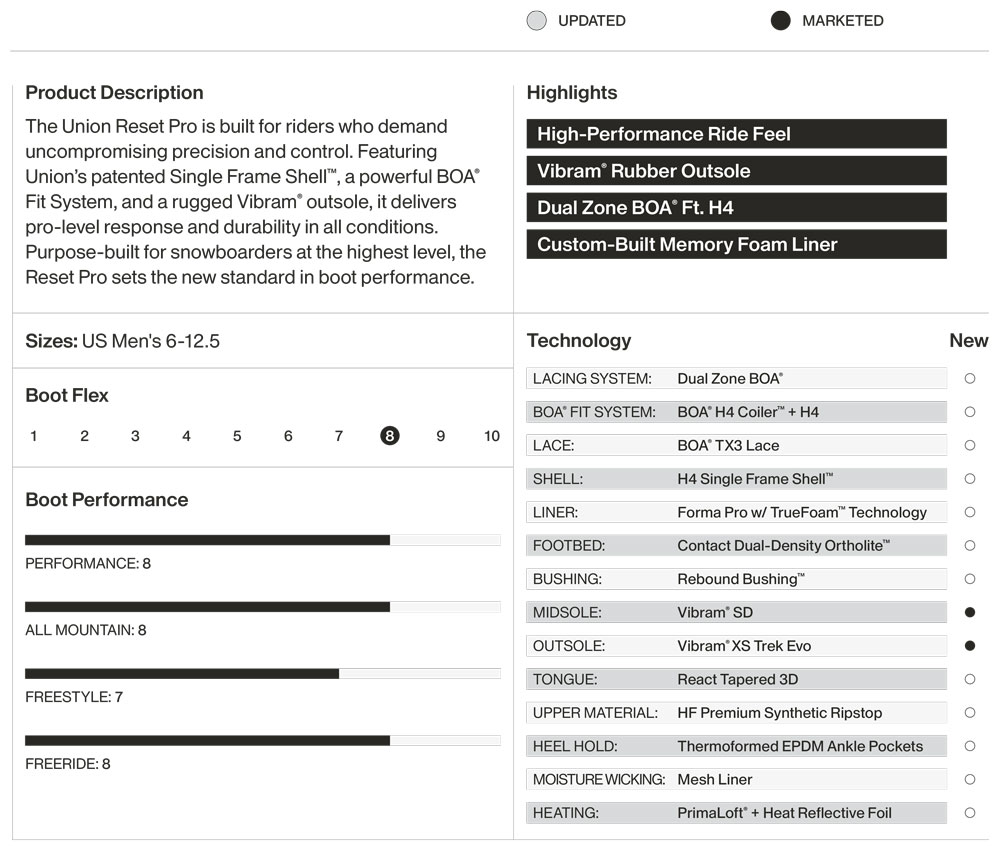
Task: Click the Freestyle performance rating bar
Action: tap(262, 674)
